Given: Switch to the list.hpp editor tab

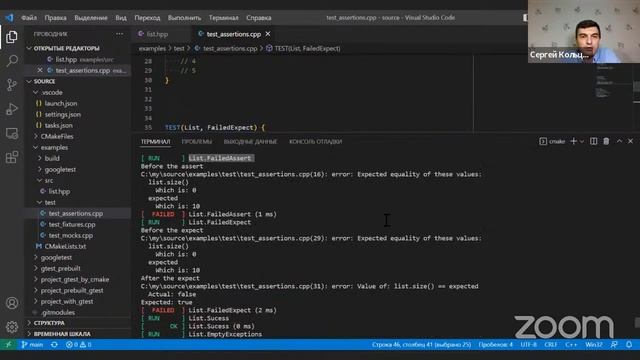Looking at the screenshot, I should 157,34.
